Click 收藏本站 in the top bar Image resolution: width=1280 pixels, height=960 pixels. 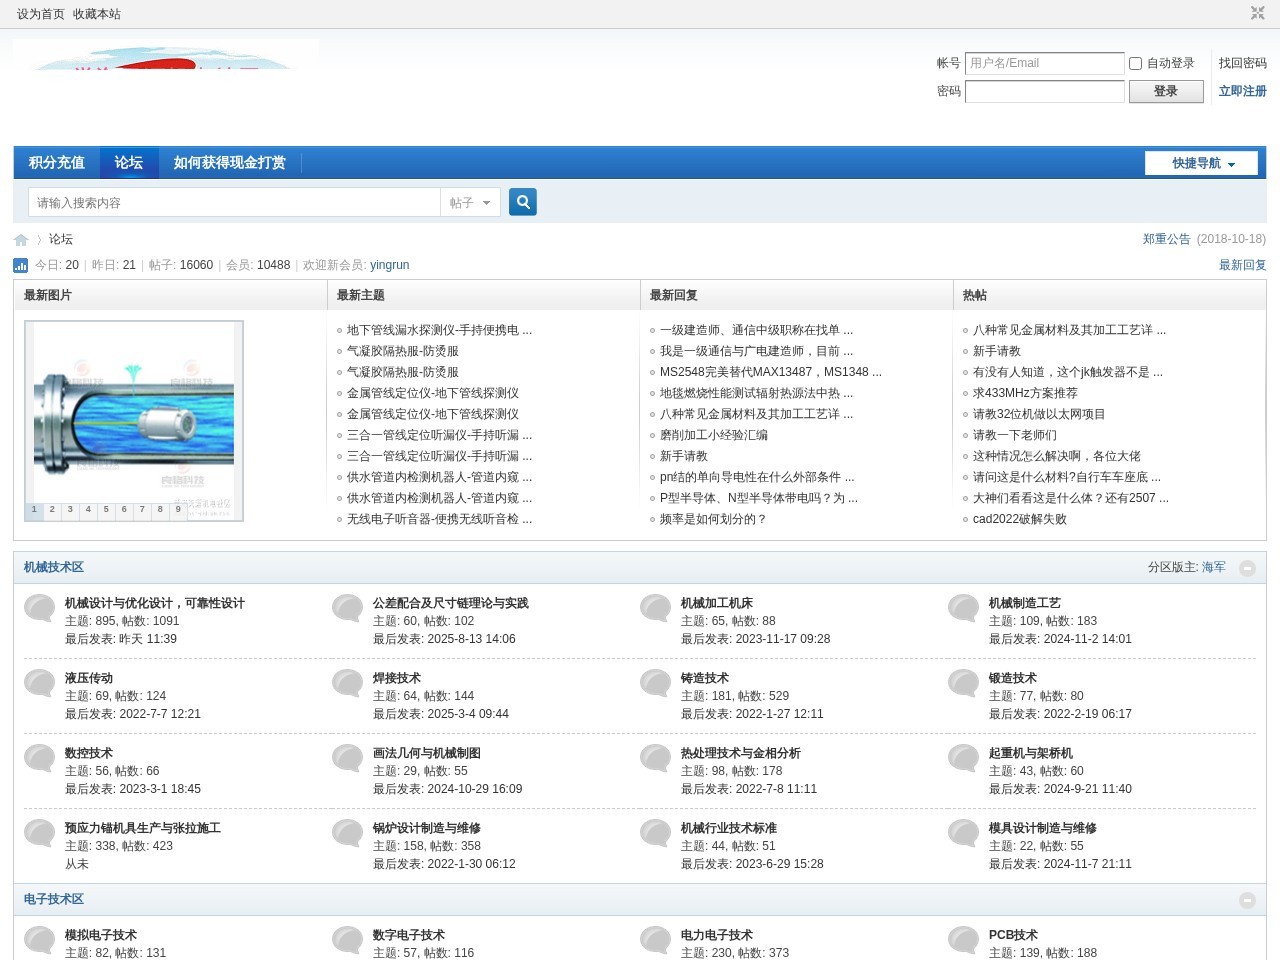pos(97,14)
